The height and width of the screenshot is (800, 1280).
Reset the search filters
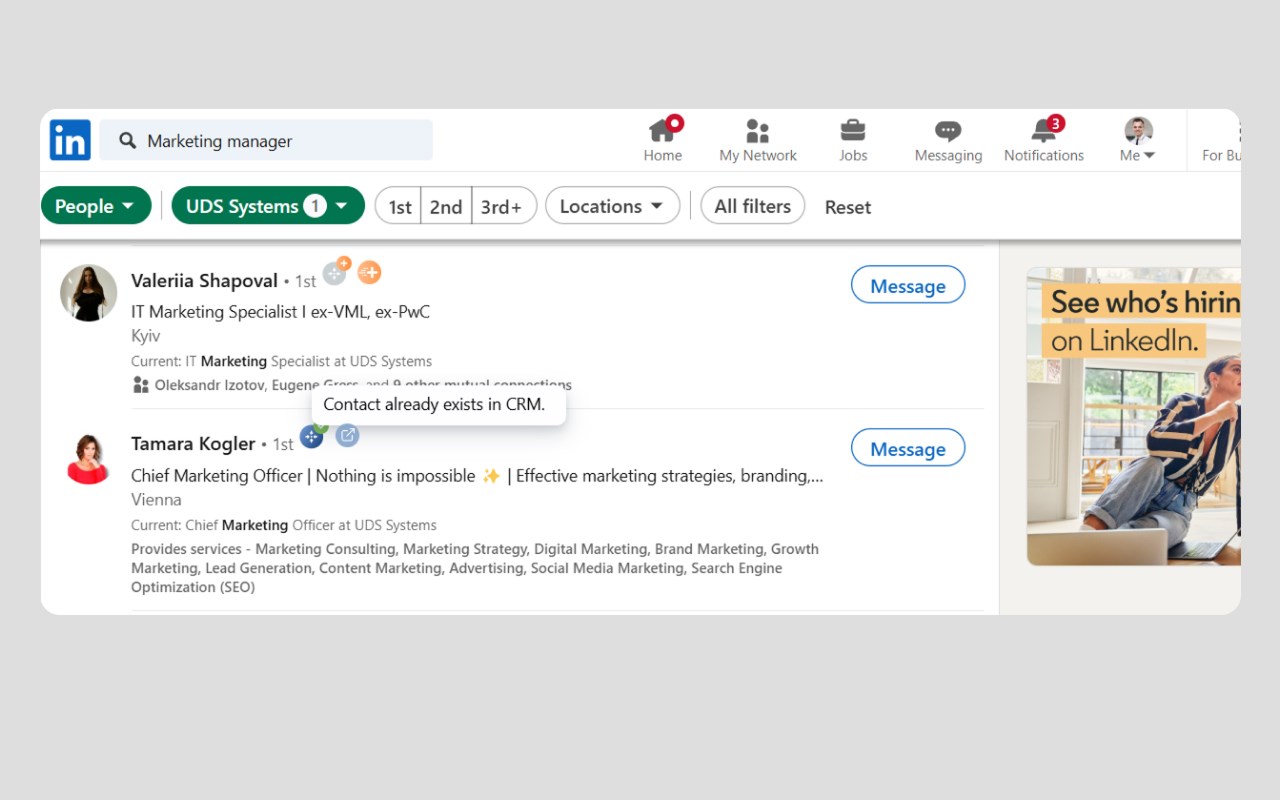coord(848,207)
